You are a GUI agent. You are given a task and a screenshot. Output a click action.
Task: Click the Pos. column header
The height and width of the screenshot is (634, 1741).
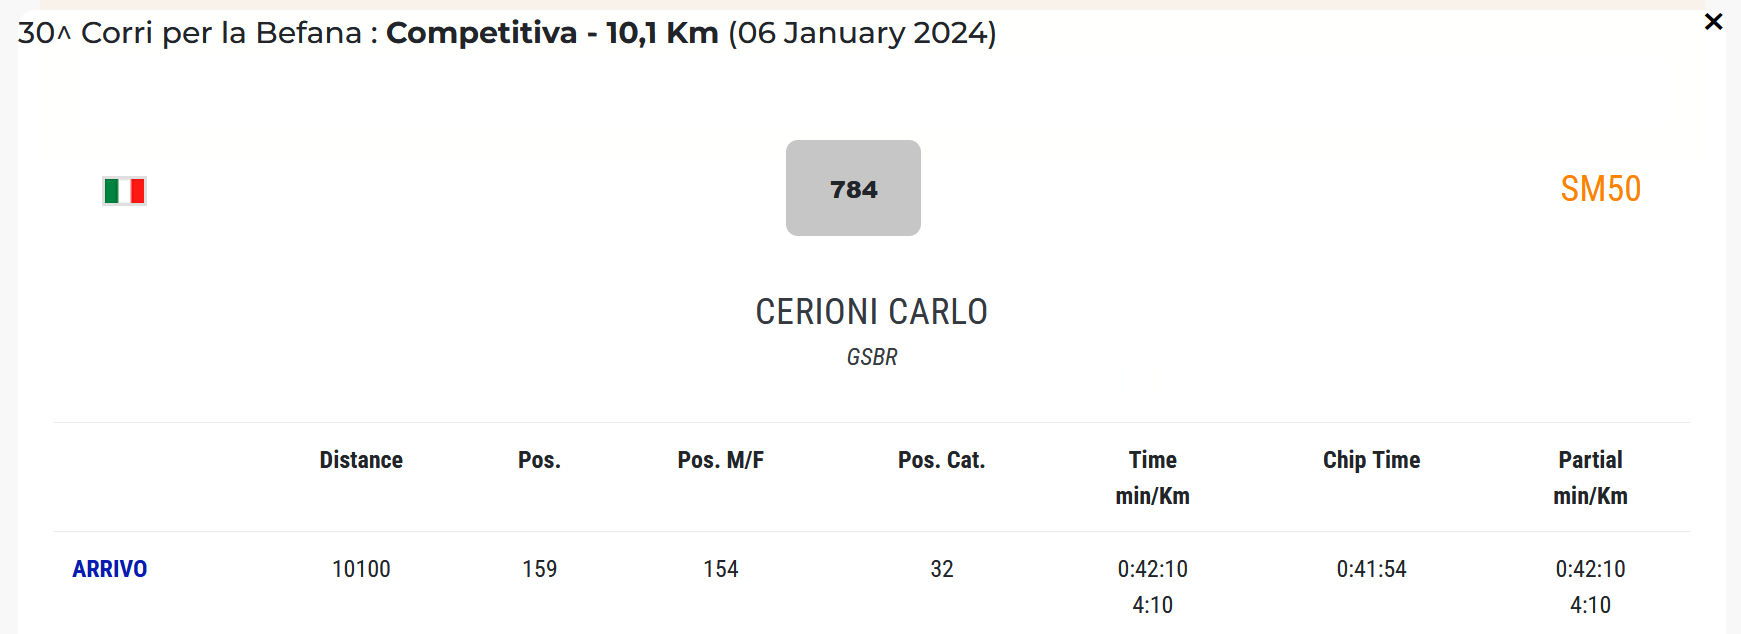(x=539, y=460)
